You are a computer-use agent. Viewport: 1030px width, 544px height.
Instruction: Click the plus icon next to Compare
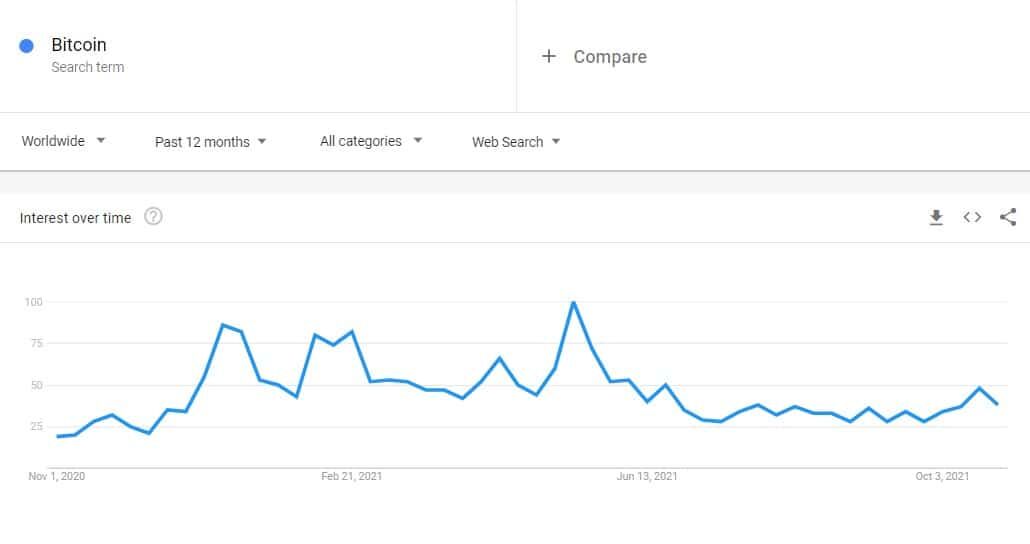coord(548,57)
